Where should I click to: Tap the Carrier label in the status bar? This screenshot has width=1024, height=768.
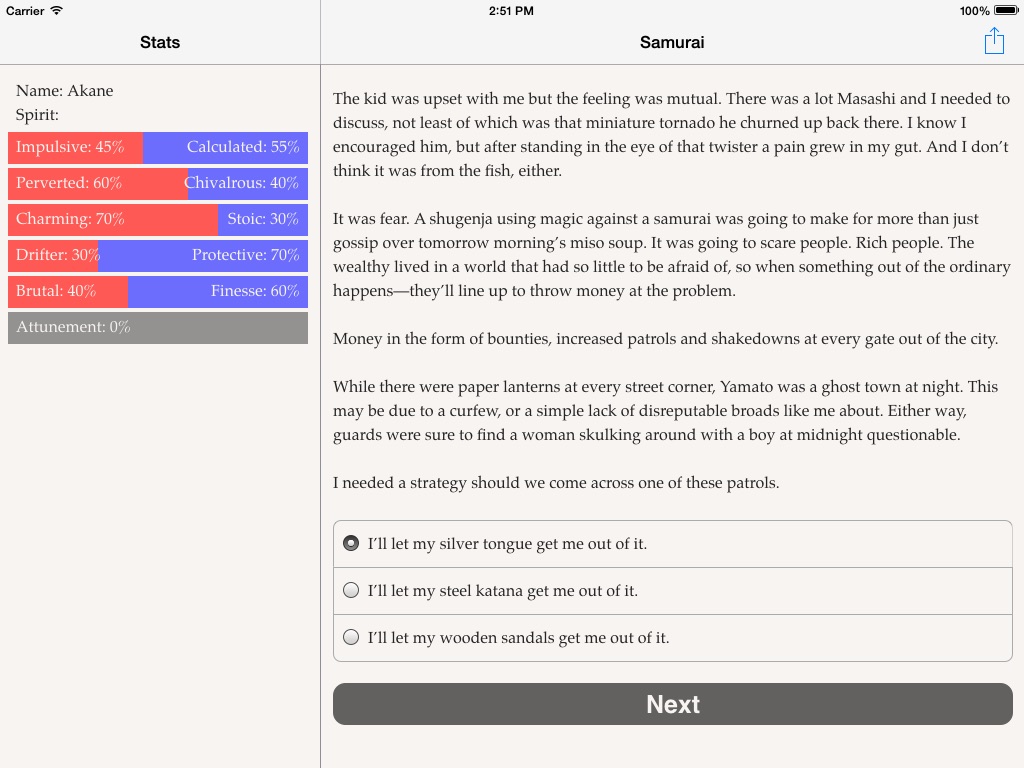[x=25, y=11]
